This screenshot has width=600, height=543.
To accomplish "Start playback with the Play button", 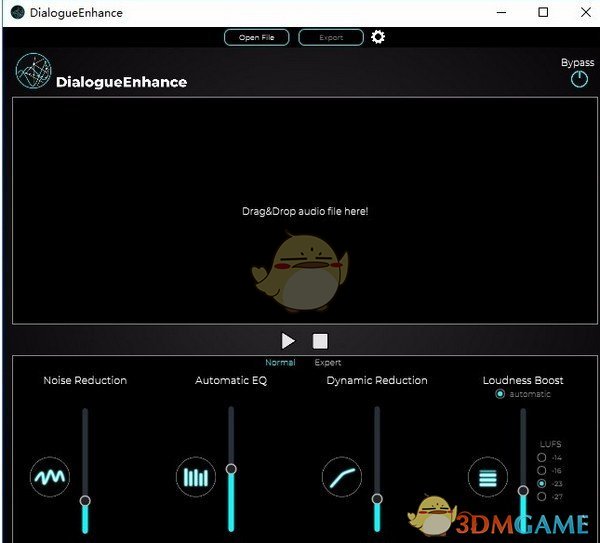I will point(288,341).
